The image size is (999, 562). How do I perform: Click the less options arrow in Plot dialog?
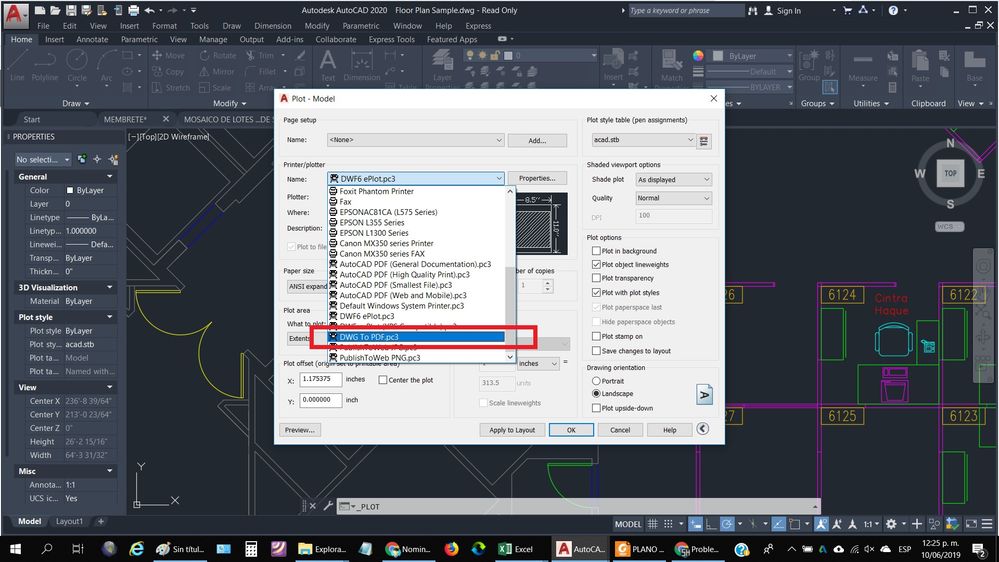click(x=703, y=429)
